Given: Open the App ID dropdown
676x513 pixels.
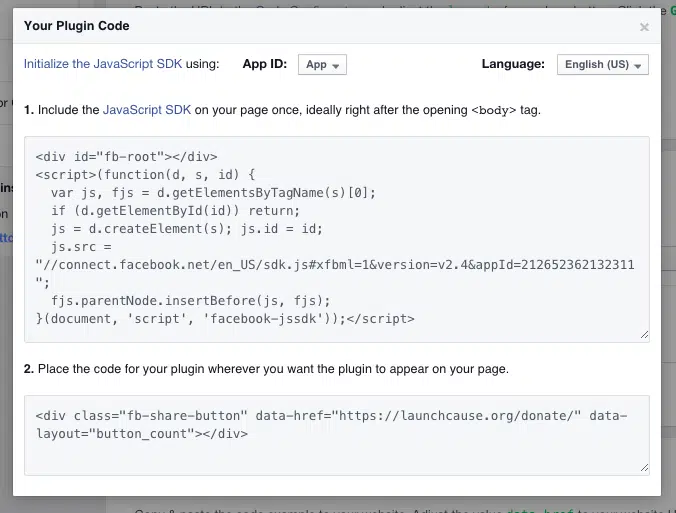Looking at the screenshot, I should tap(322, 65).
